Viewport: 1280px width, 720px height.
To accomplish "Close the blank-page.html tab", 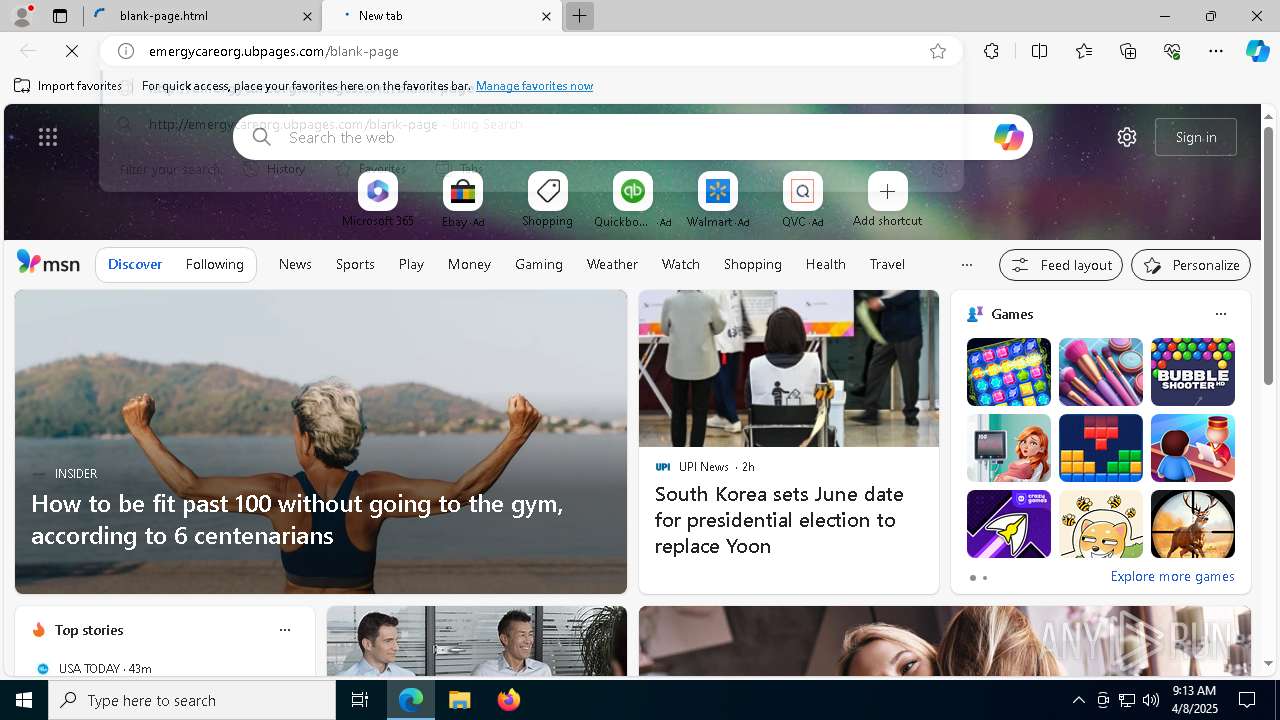I will click(308, 16).
